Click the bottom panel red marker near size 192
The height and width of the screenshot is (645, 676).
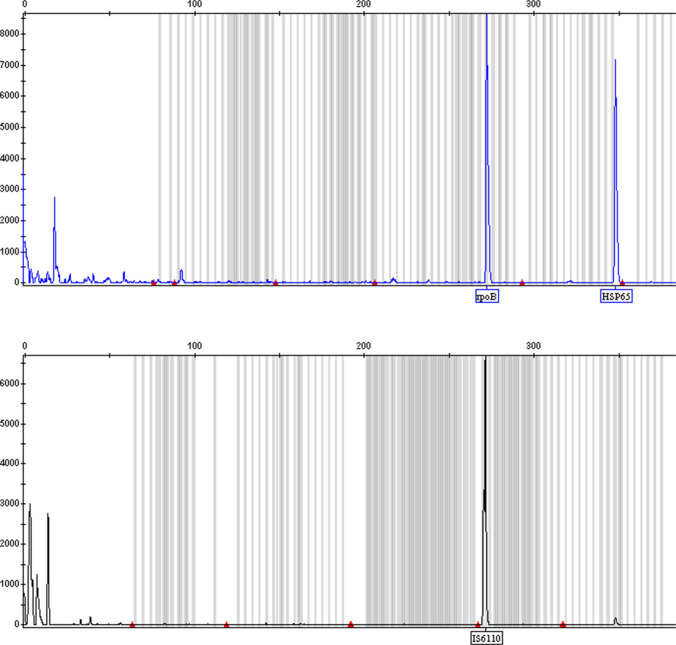pos(351,624)
